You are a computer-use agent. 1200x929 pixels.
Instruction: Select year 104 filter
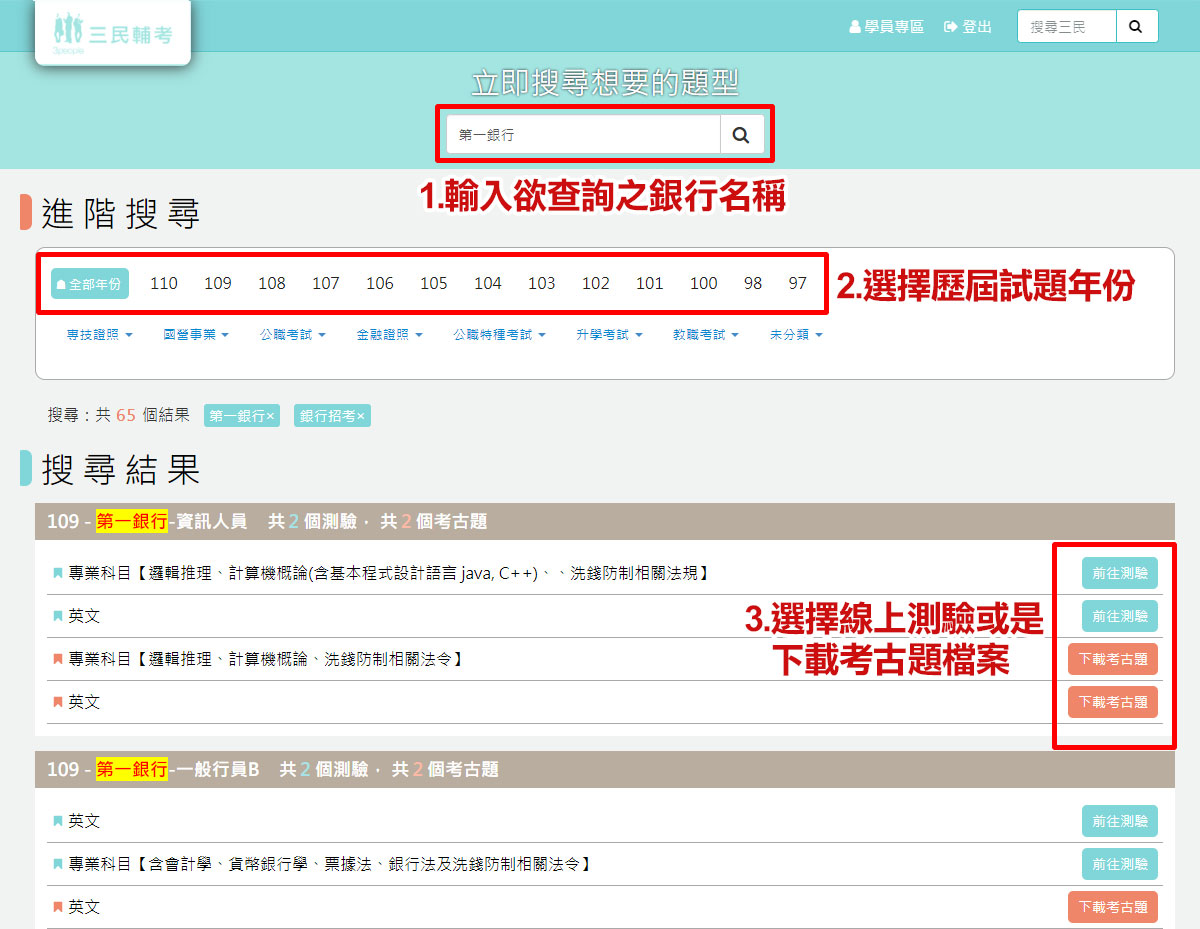pos(488,284)
